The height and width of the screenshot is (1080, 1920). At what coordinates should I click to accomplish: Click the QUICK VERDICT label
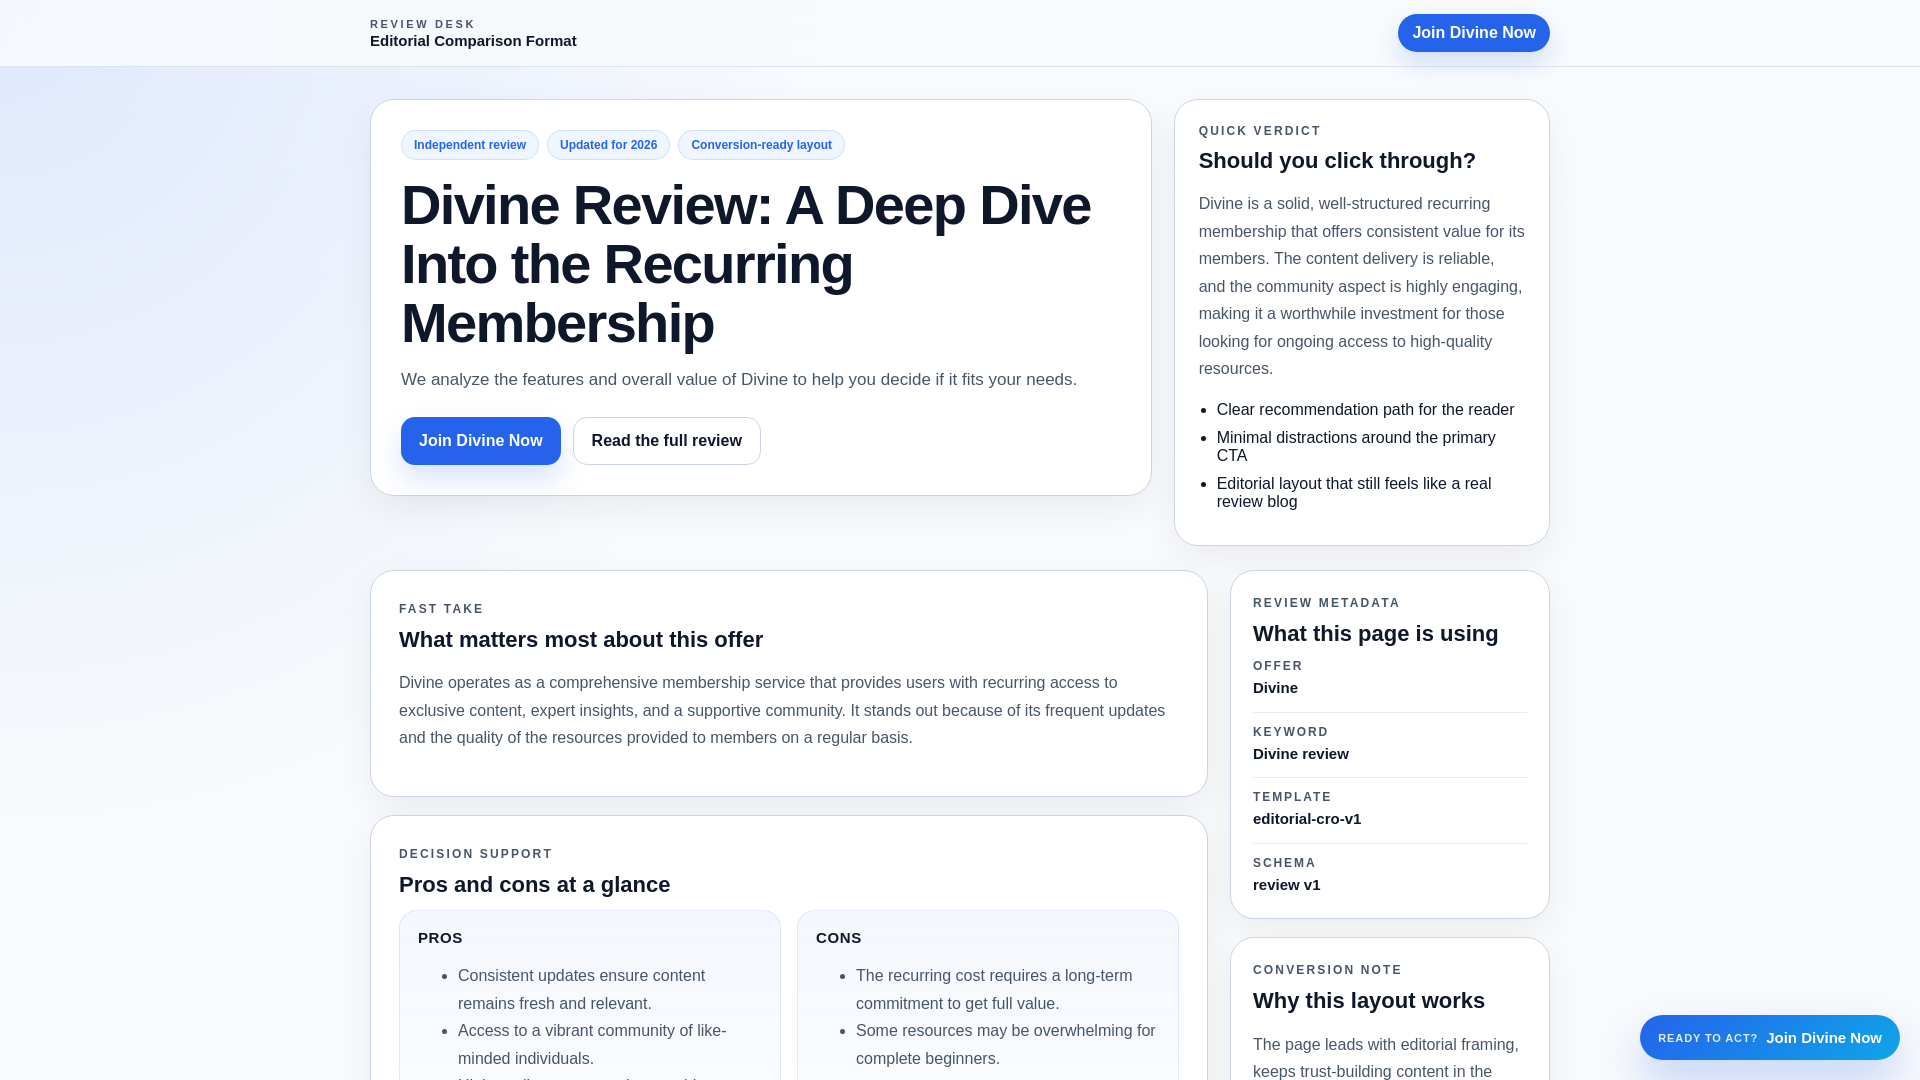(x=1259, y=131)
